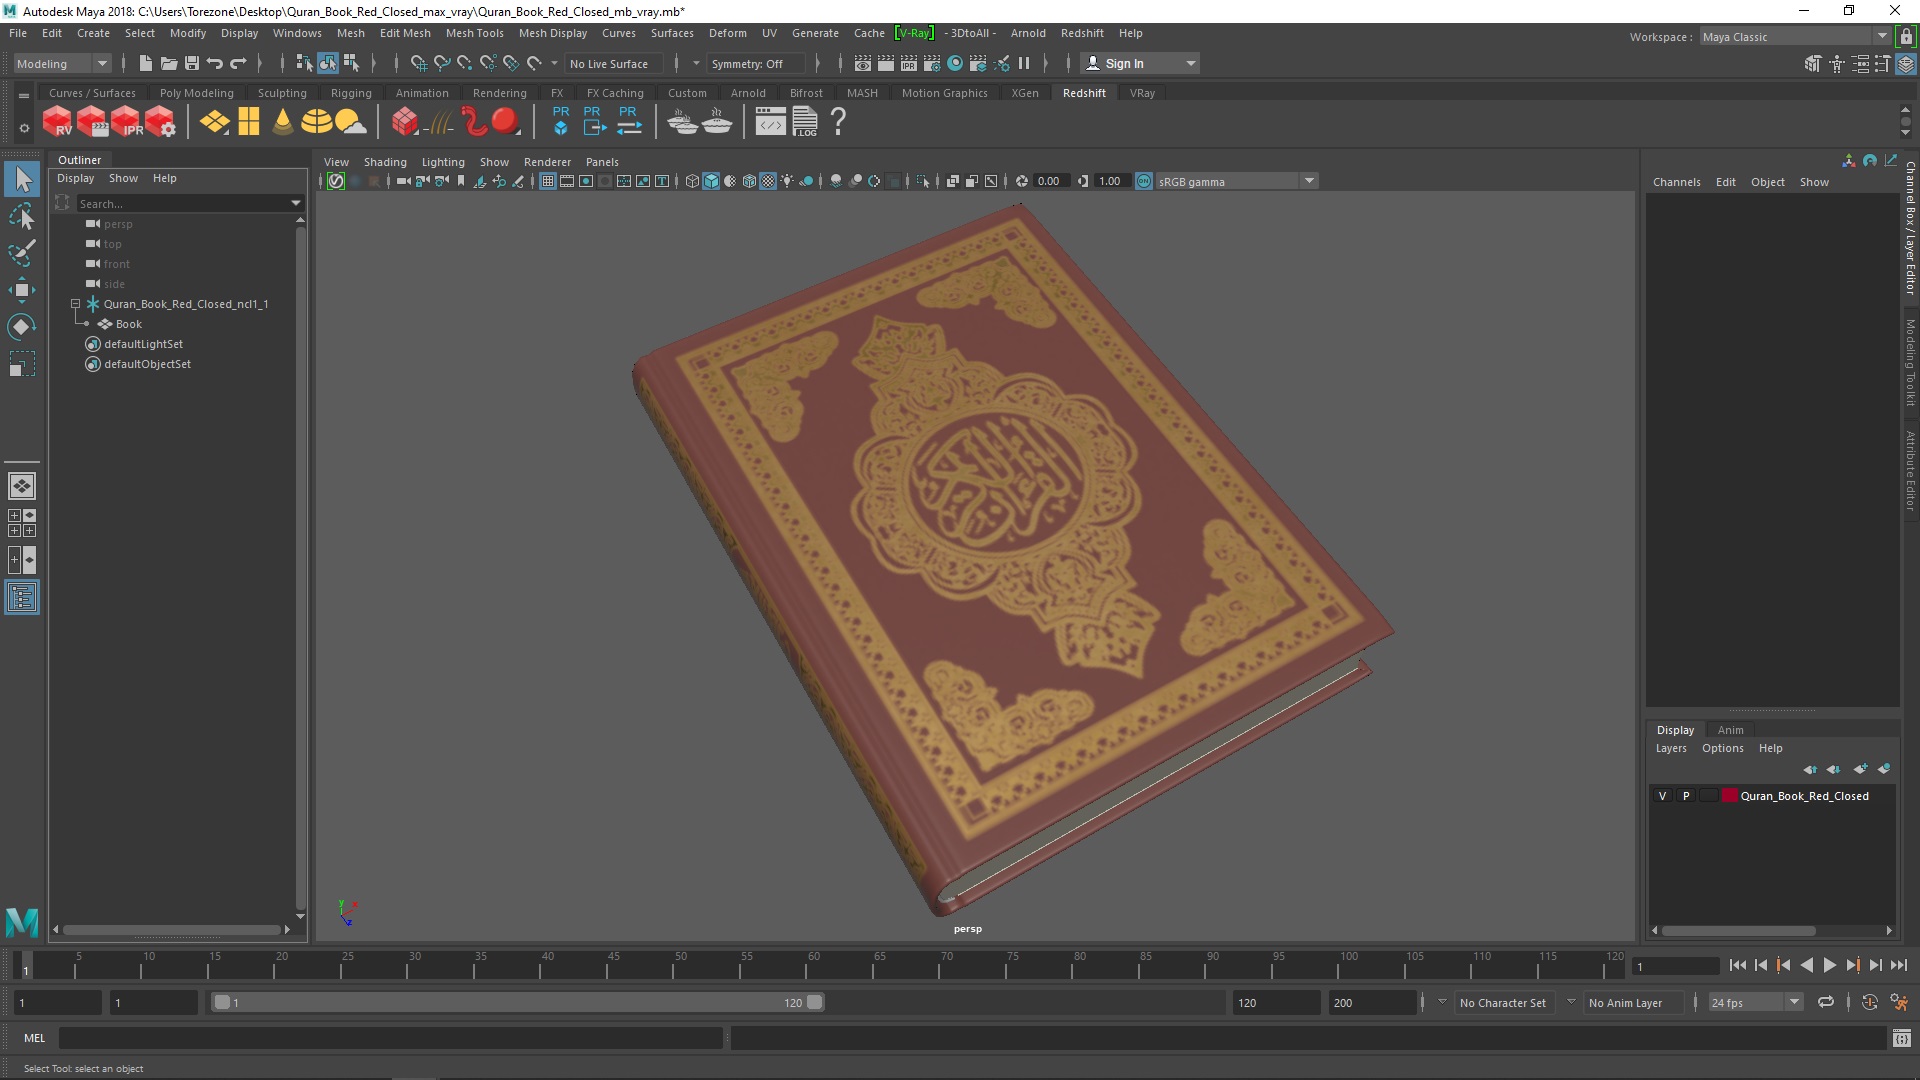Toggle loop playback icon
The height and width of the screenshot is (1080, 1920).
click(1826, 1002)
